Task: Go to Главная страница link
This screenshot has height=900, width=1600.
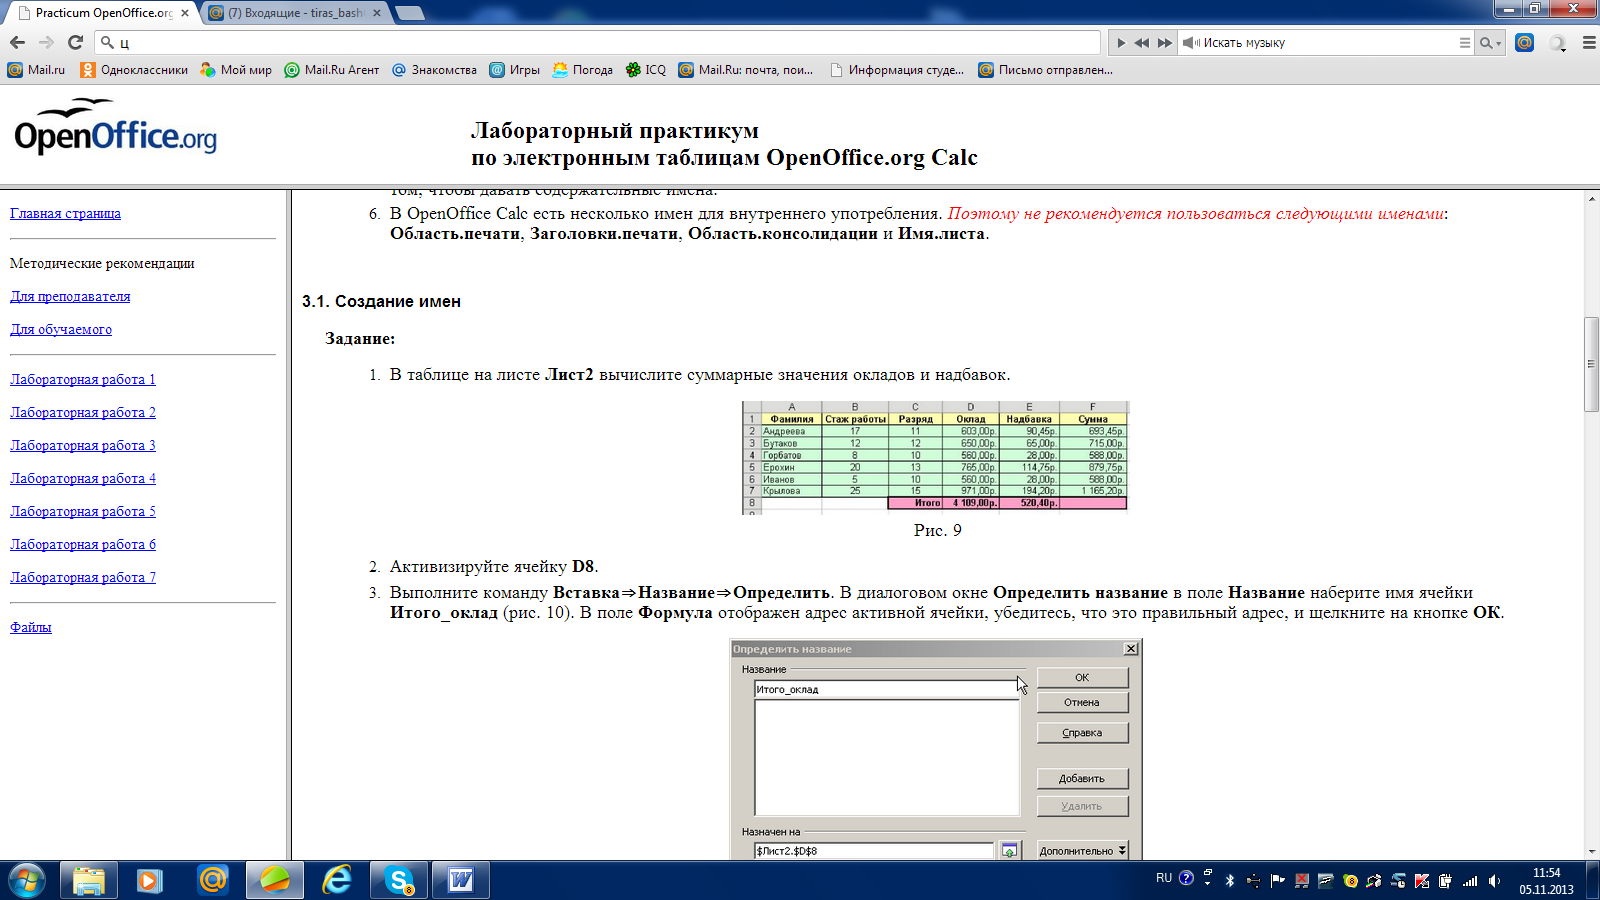Action: click(x=65, y=213)
